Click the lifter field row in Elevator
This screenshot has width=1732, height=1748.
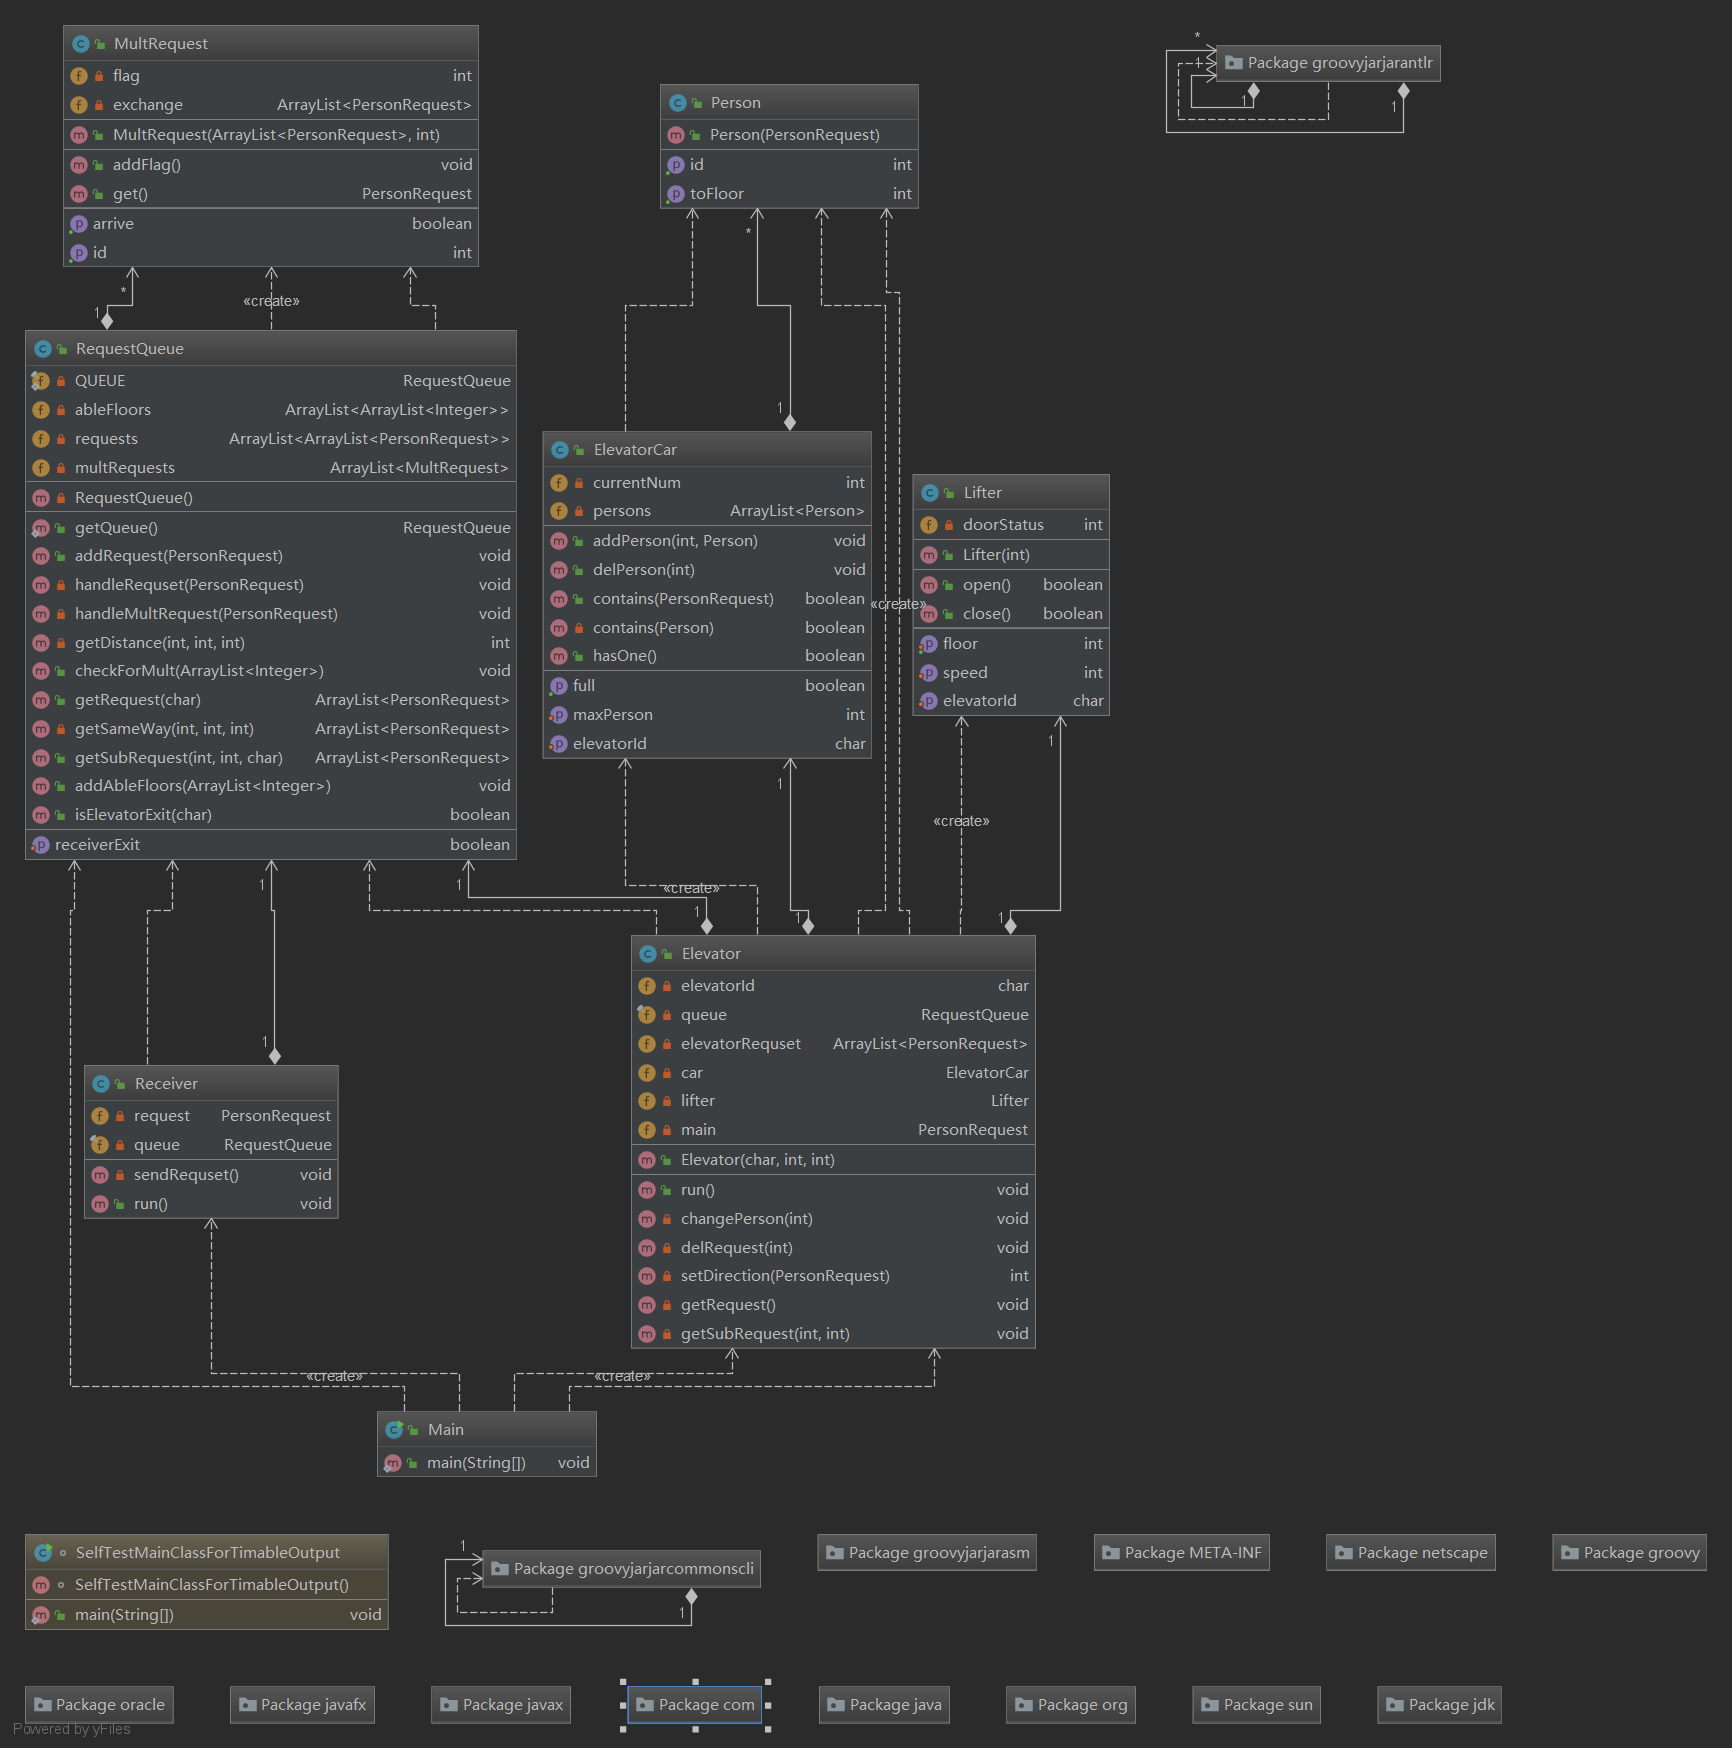[x=833, y=1101]
